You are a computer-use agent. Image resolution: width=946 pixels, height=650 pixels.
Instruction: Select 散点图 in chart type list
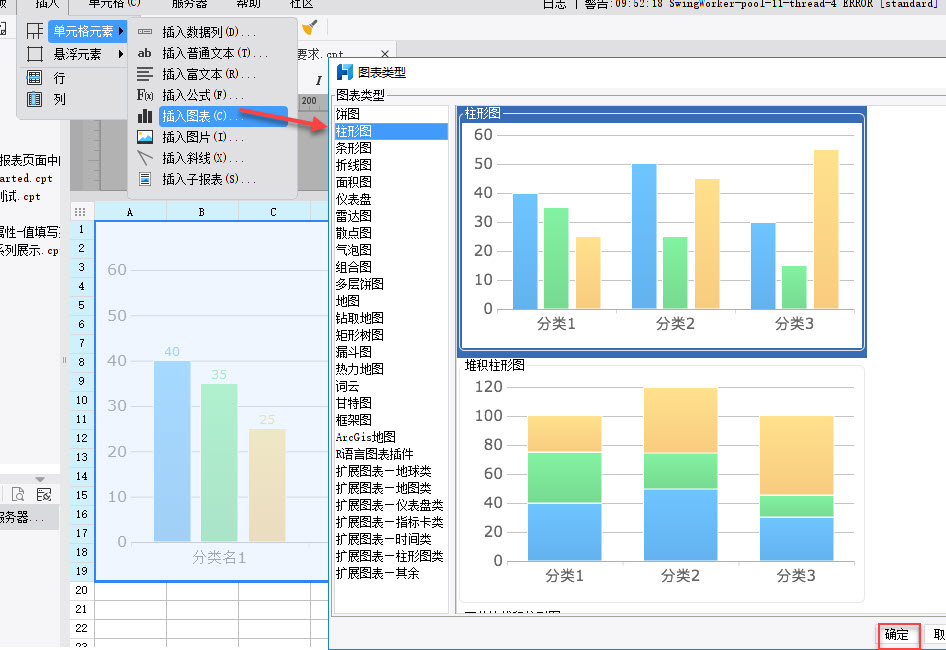click(391, 233)
